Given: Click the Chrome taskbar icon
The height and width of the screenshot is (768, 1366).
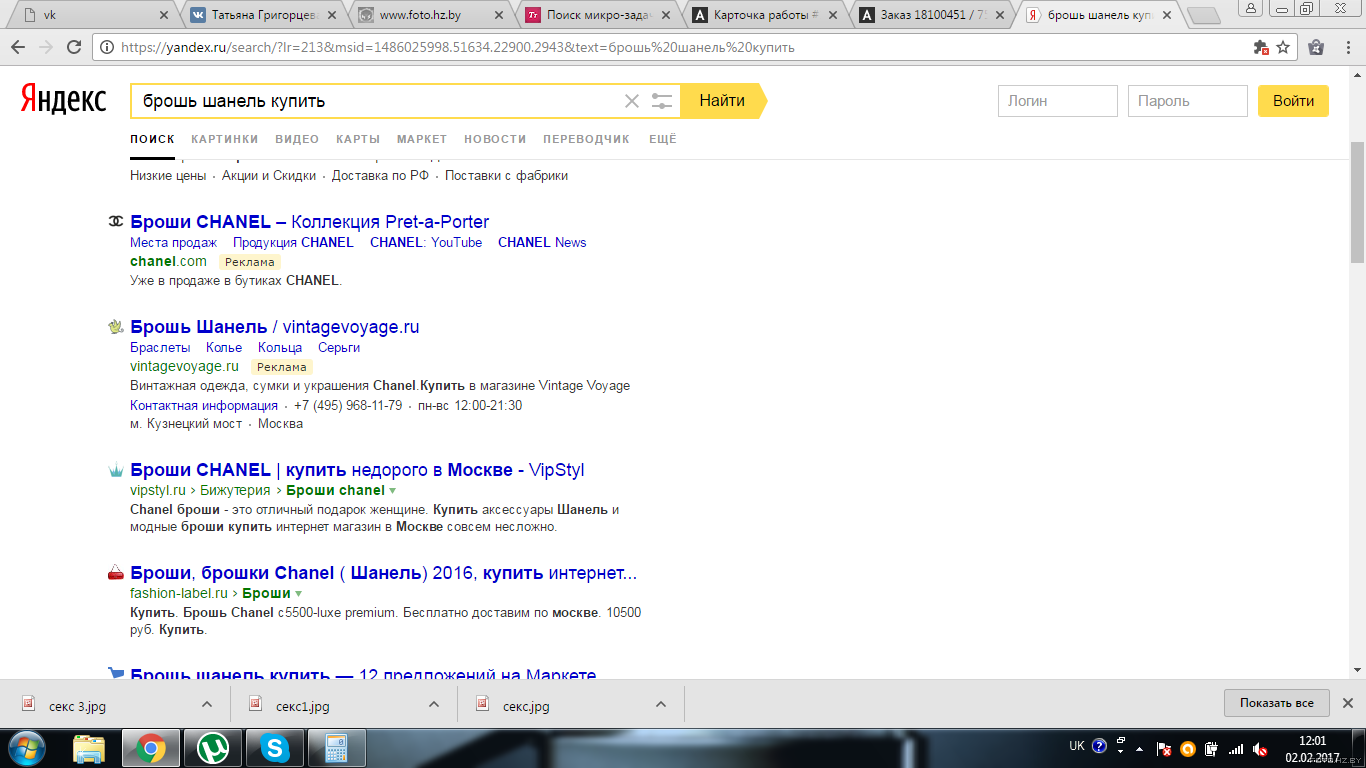Looking at the screenshot, I should tap(151, 748).
